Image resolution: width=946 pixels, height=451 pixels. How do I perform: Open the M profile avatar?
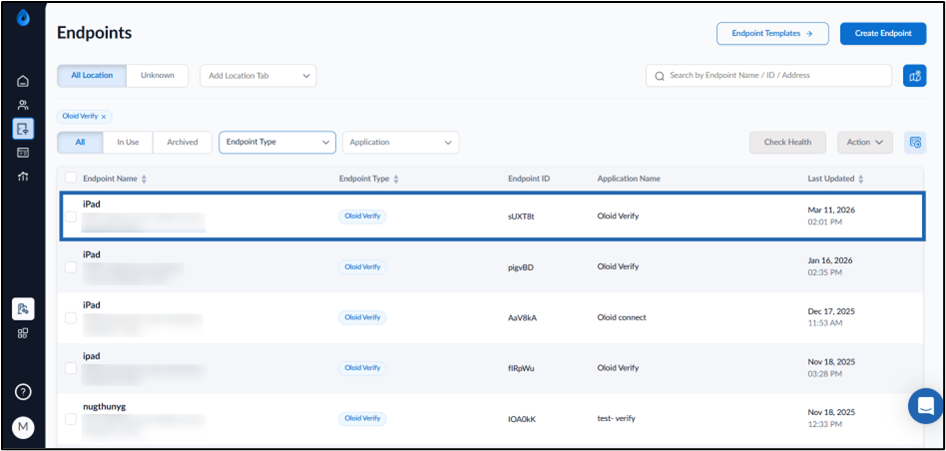point(23,427)
